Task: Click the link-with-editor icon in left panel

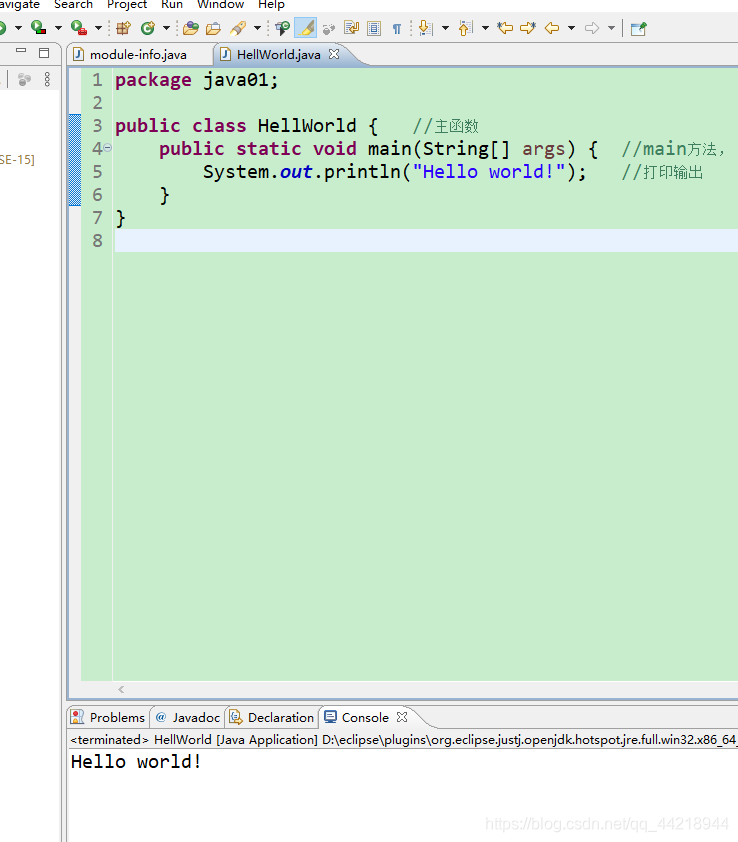Action: coord(24,79)
